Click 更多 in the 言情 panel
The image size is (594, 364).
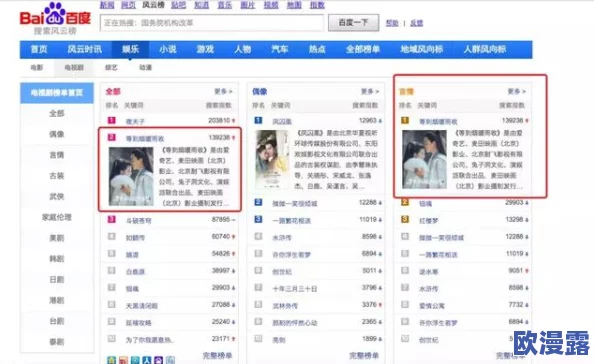point(517,91)
